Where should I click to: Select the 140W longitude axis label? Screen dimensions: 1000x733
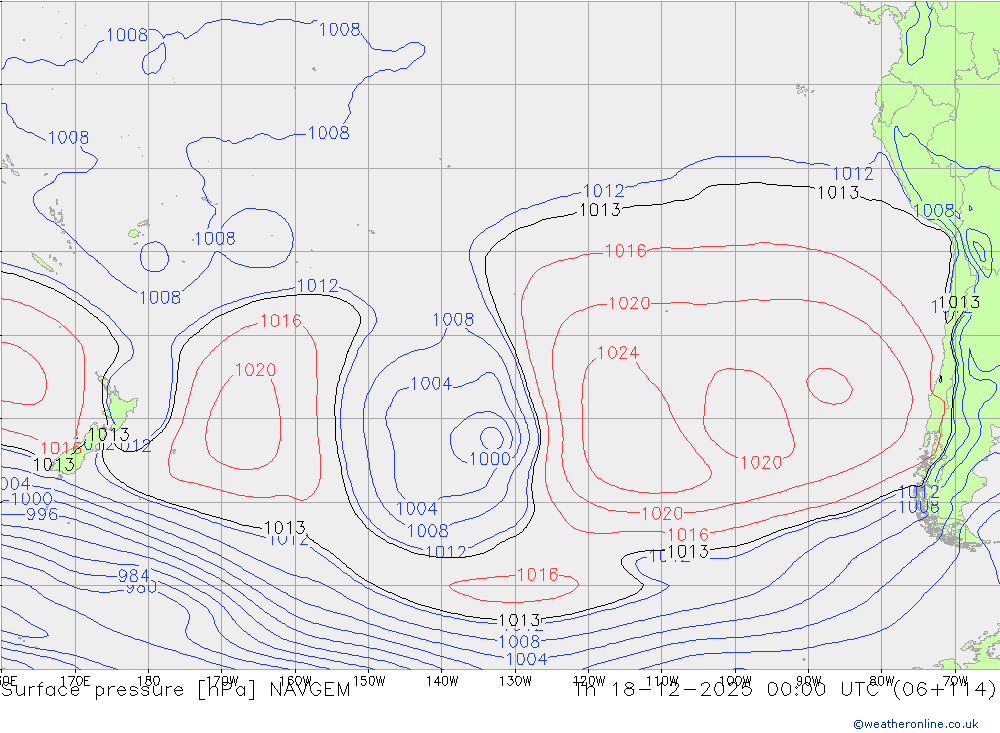pyautogui.click(x=443, y=680)
